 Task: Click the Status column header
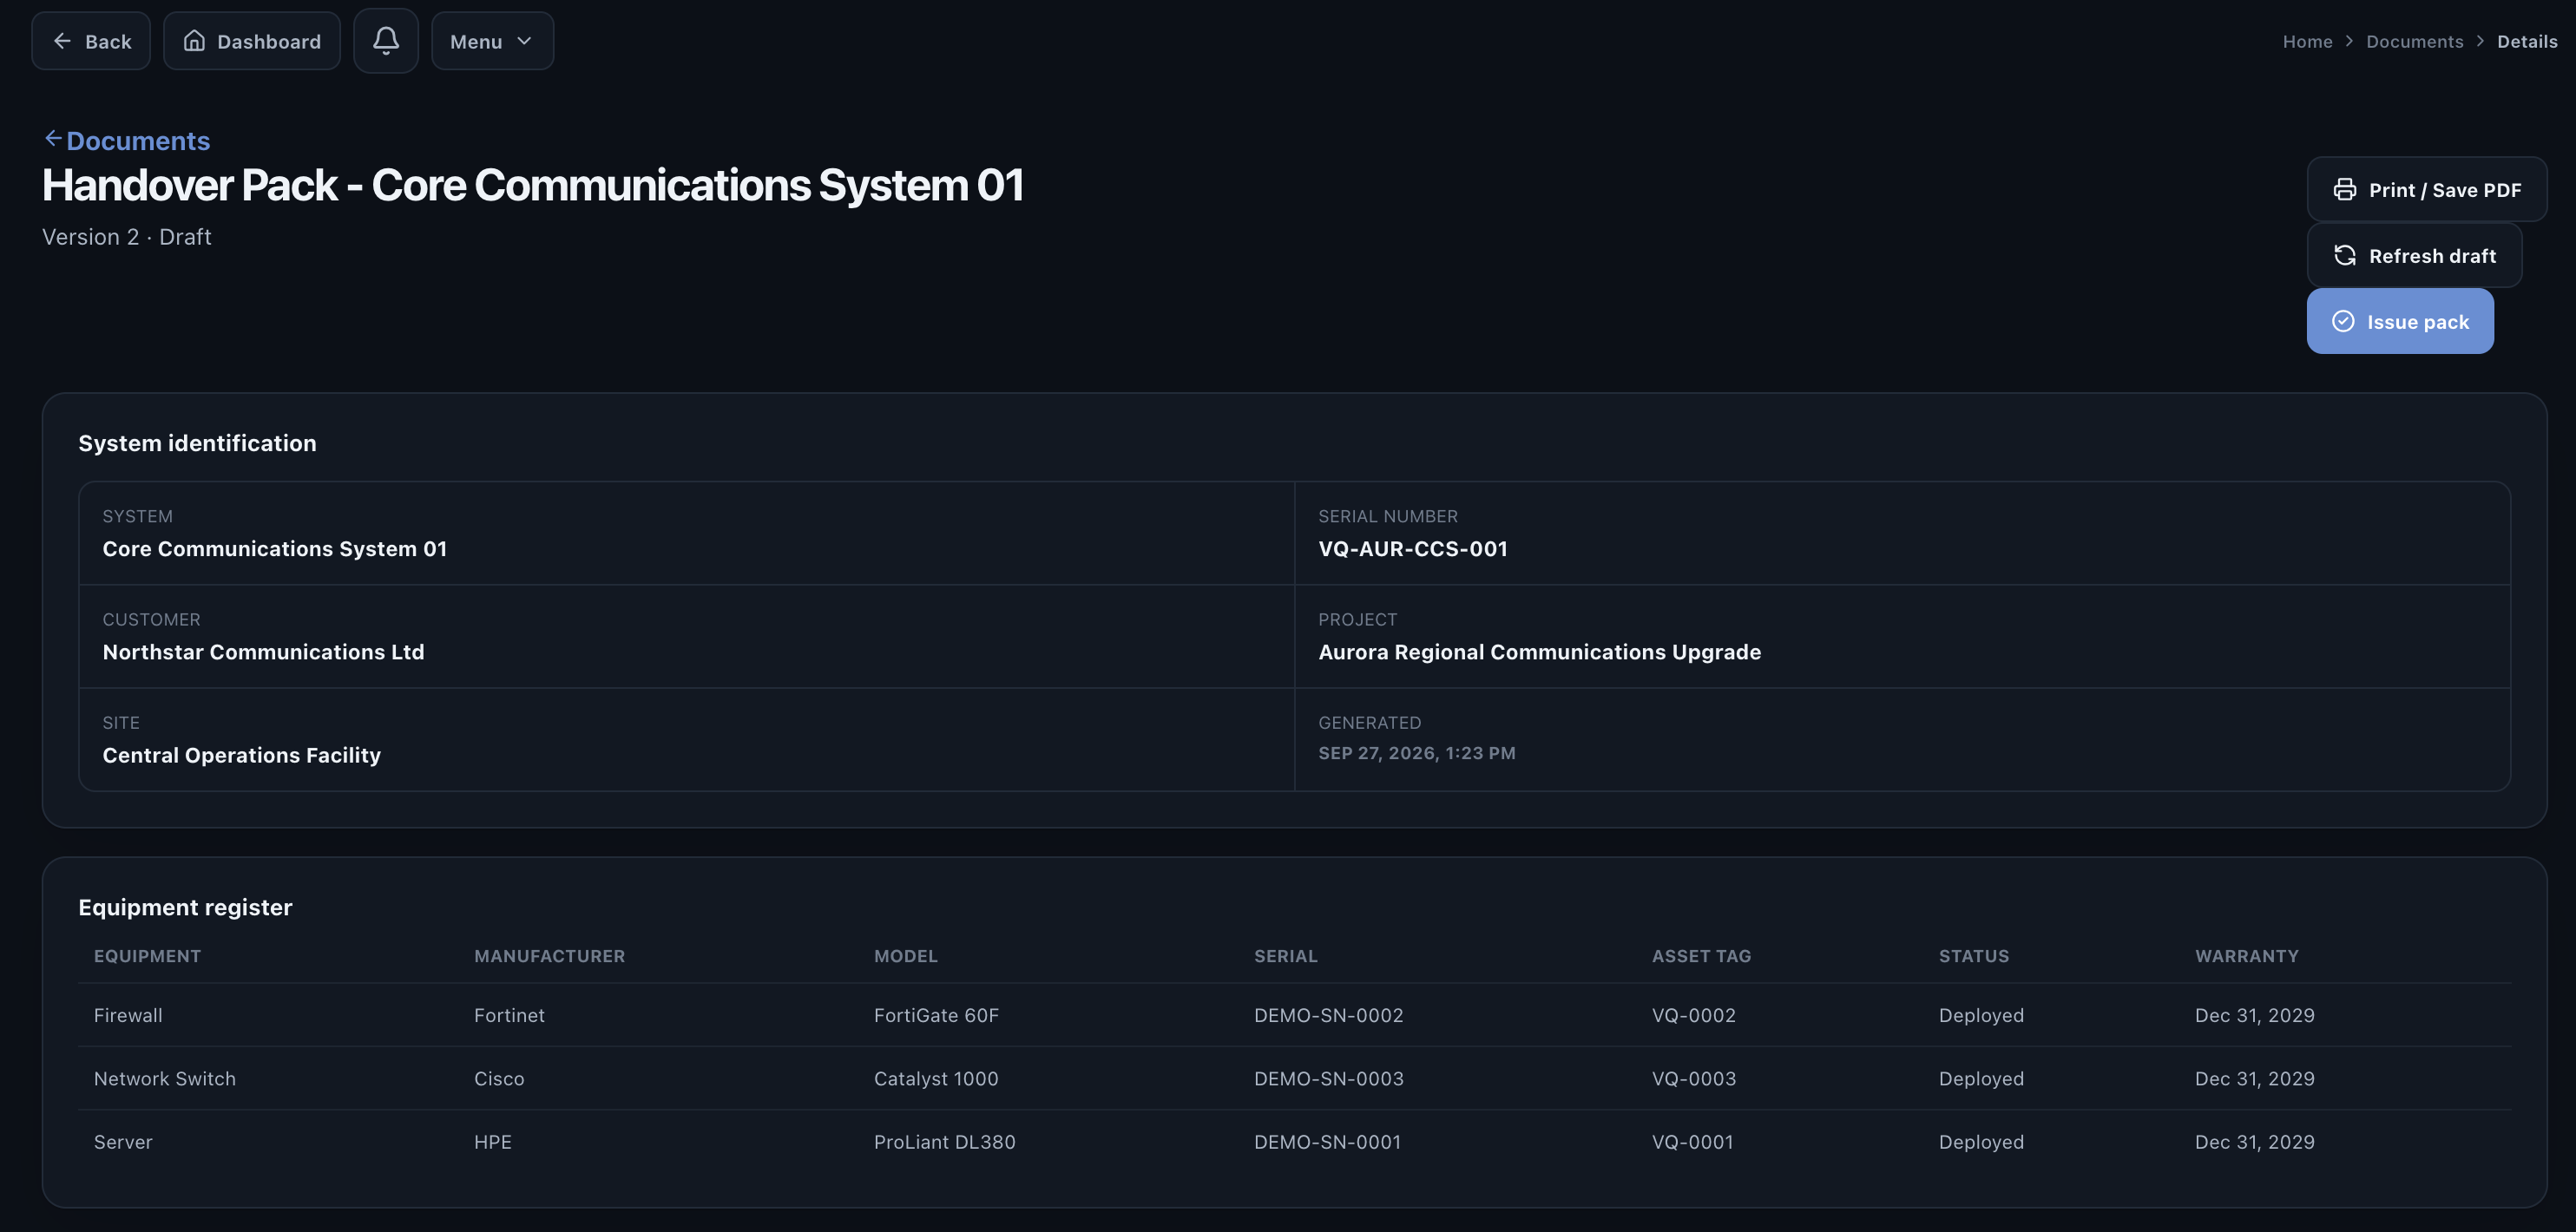click(1973, 956)
